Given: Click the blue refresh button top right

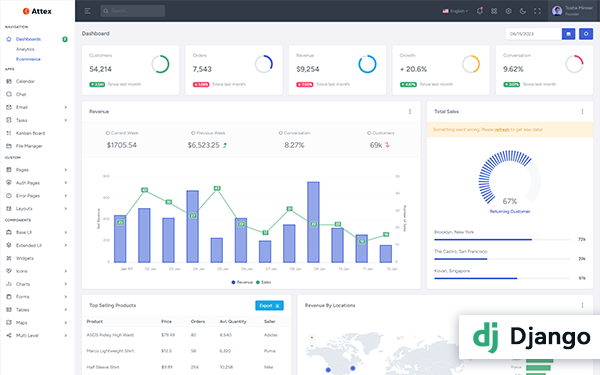Looking at the screenshot, I should [x=586, y=34].
